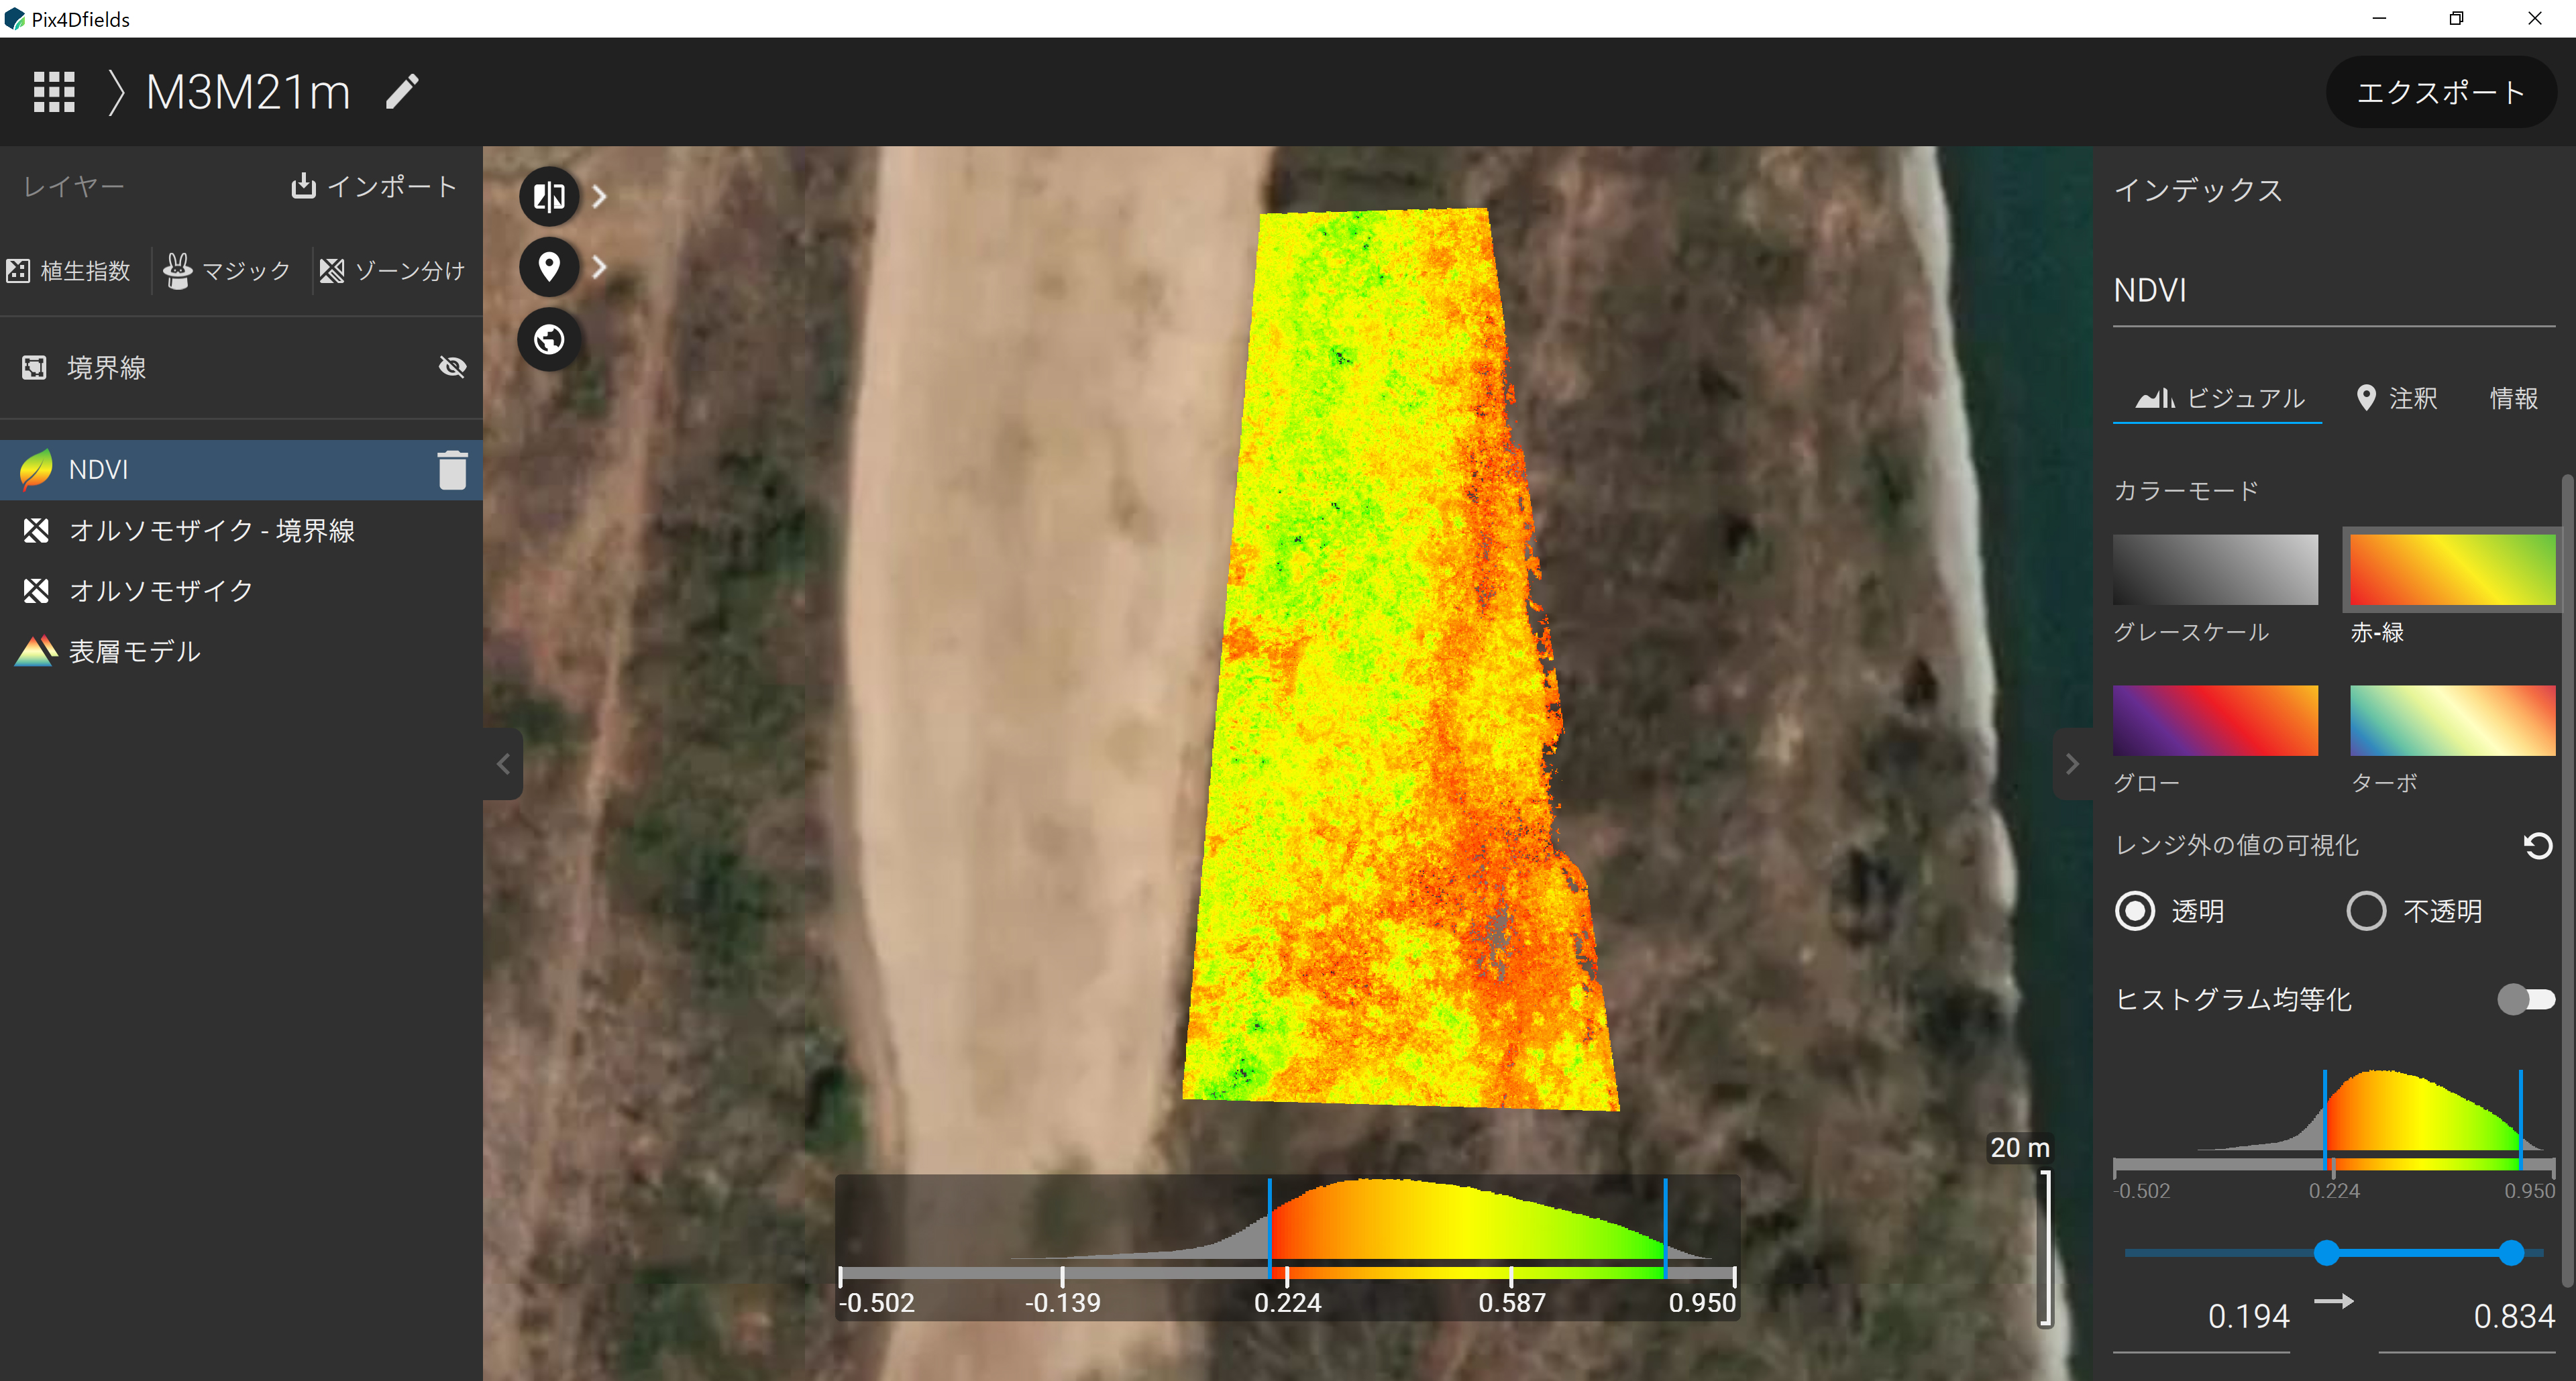Switch to the 情報 tab
The image size is (2576, 1381).
pos(2513,399)
